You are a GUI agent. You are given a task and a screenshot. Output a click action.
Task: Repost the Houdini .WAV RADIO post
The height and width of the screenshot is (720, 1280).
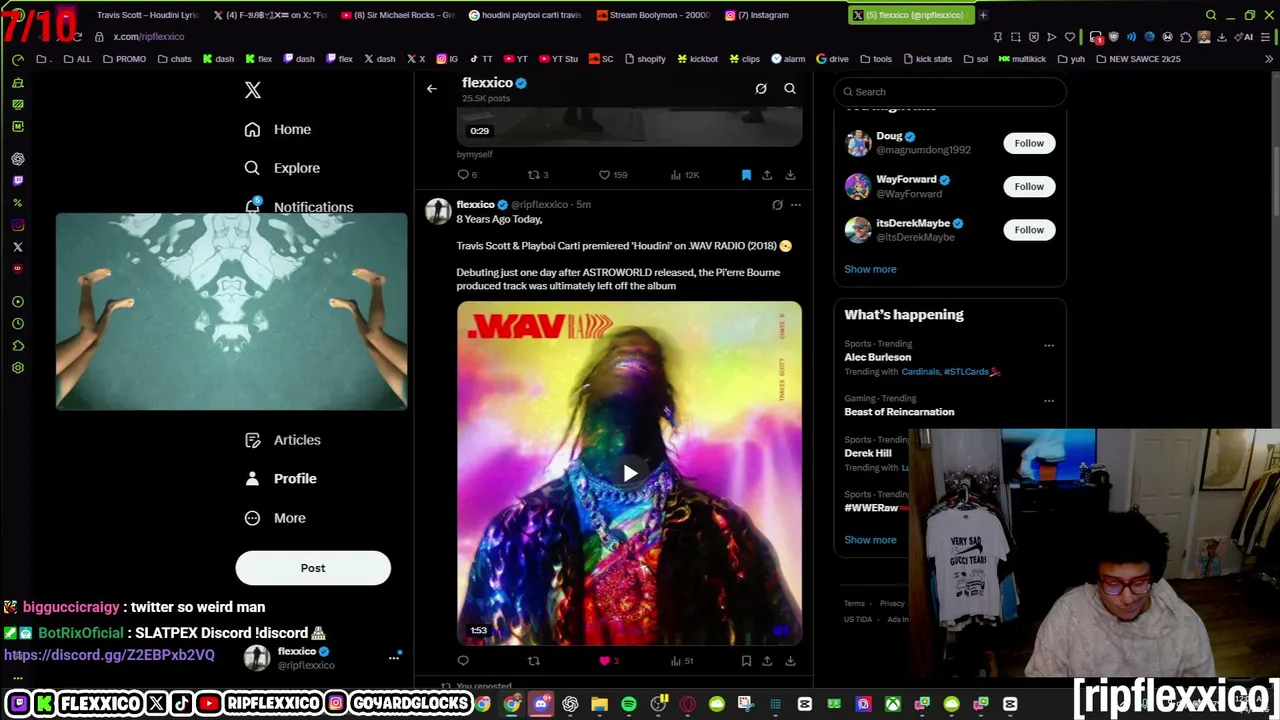534,661
